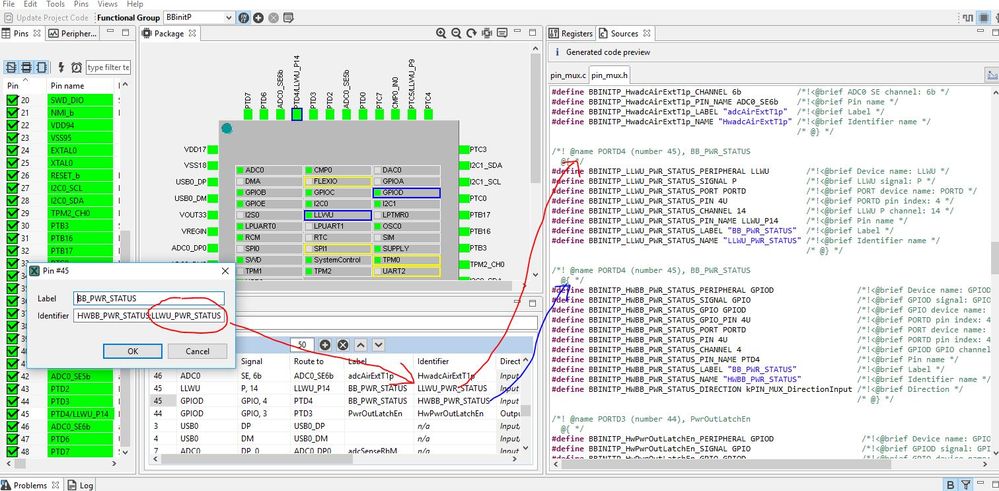Viewport: 999px width, 491px height.
Task: Switch to the Registers tab
Action: pyautogui.click(x=571, y=33)
